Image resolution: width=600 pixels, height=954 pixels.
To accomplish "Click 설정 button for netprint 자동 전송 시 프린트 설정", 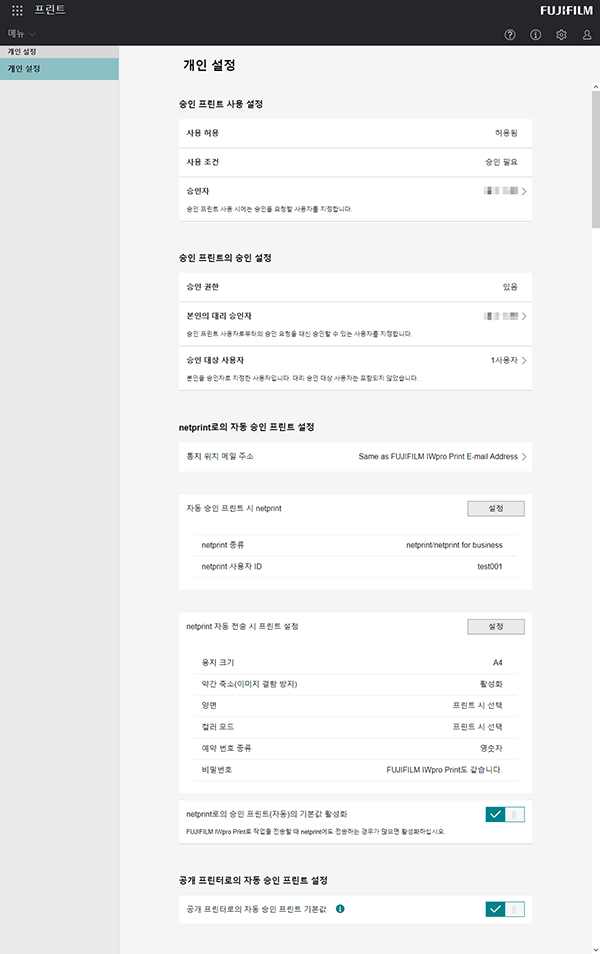I will pyautogui.click(x=495, y=626).
